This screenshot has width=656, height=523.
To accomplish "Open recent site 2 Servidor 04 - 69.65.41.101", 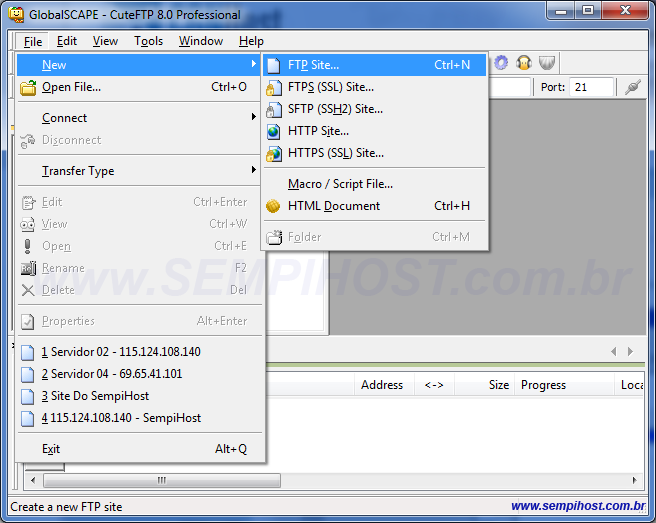I will tap(141, 374).
